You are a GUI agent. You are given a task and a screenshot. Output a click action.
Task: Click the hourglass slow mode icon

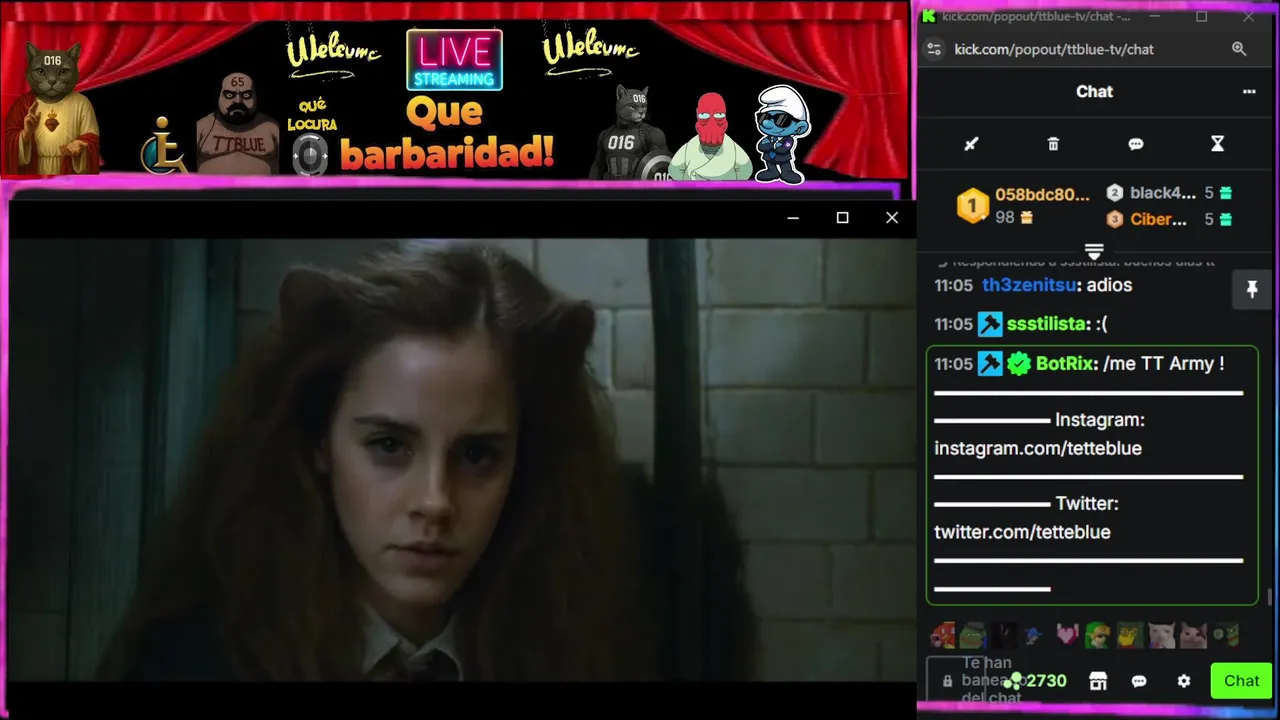(1217, 144)
